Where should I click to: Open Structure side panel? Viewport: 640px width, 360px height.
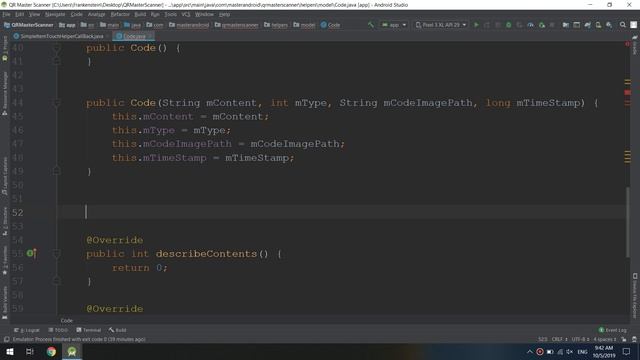coord(5,221)
